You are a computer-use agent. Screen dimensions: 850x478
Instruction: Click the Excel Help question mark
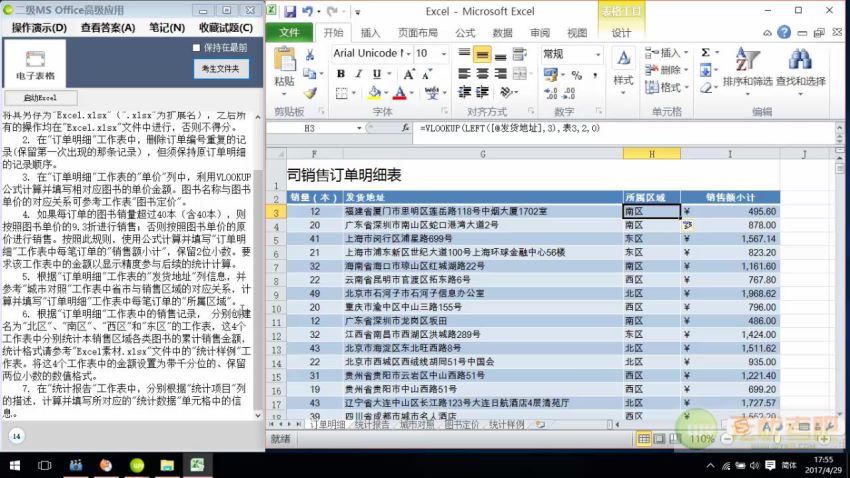pyautogui.click(x=784, y=33)
